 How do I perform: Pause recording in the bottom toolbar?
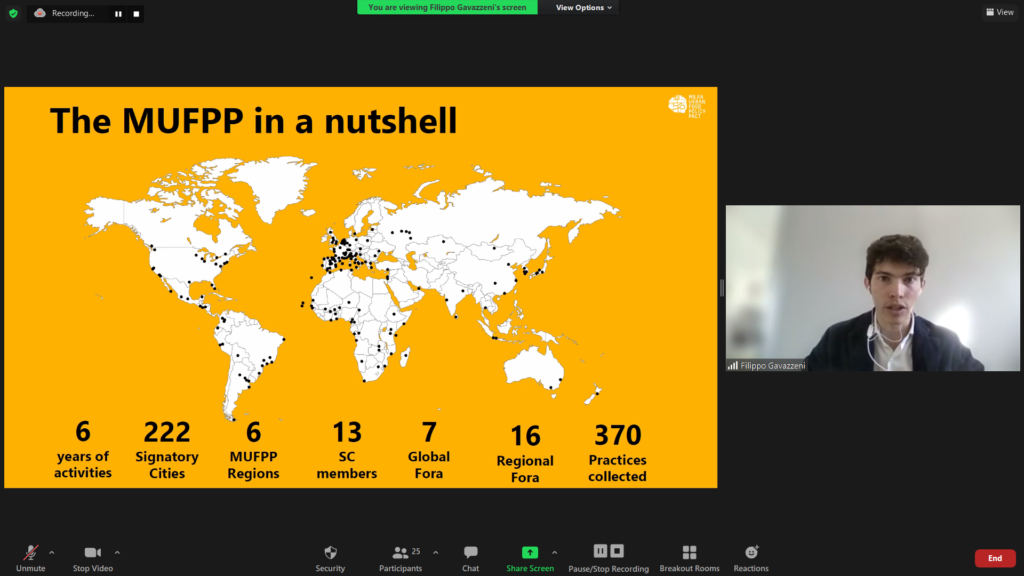coord(600,551)
